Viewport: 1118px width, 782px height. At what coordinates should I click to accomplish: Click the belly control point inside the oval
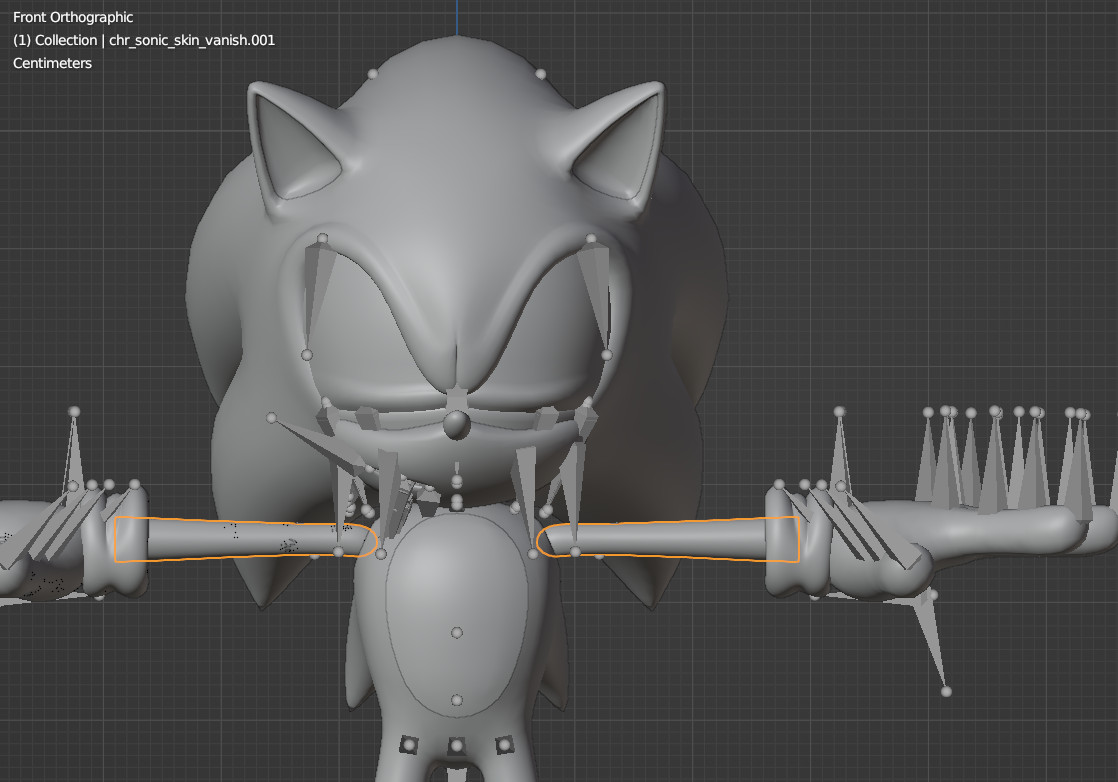[457, 631]
